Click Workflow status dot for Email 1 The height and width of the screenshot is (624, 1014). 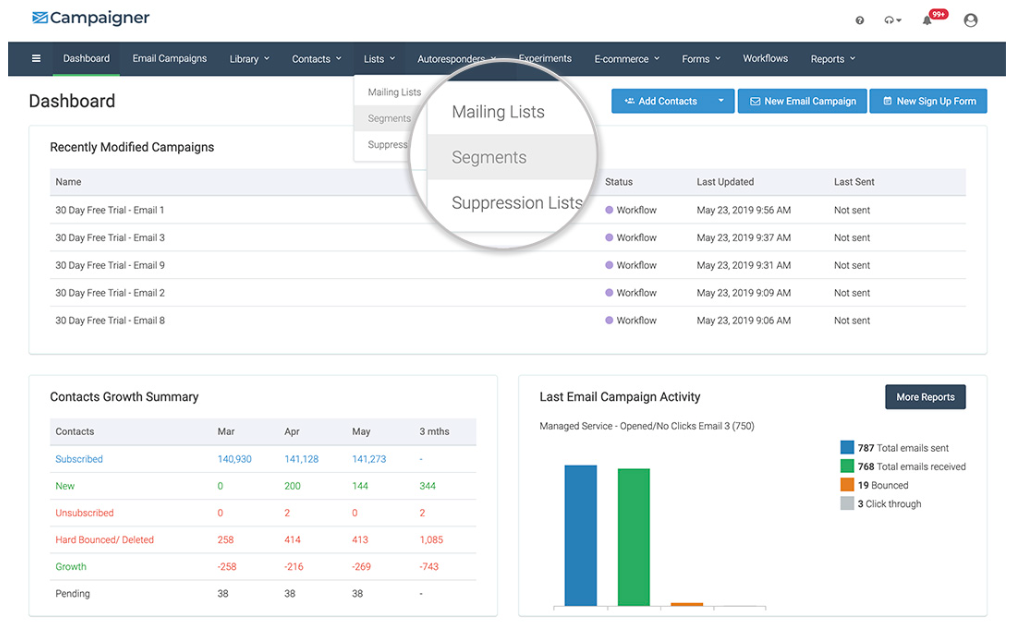click(x=609, y=210)
